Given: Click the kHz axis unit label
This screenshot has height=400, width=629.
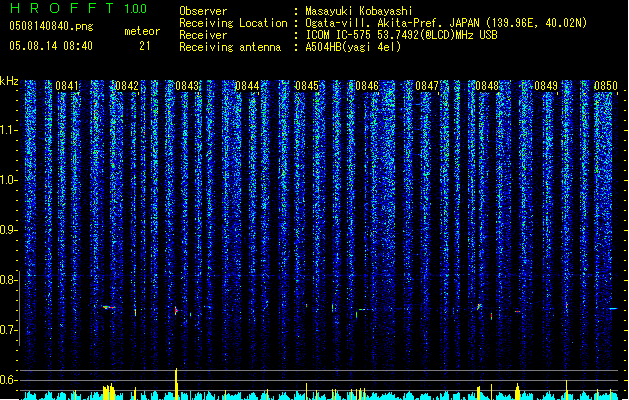Looking at the screenshot, I should (9, 81).
